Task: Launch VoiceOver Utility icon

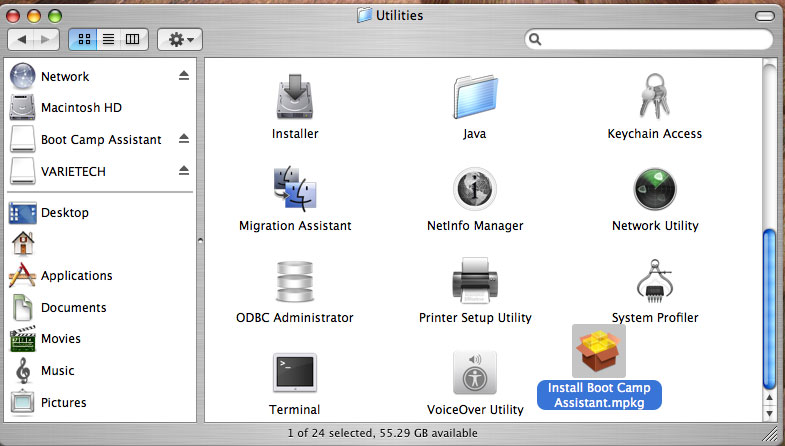Action: [x=475, y=373]
